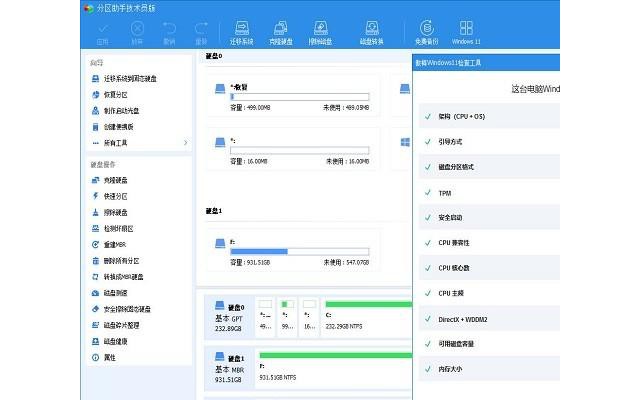Viewport: 640px width, 400px height.
Task: Click the CPU 核心数 check row
Action: pyautogui.click(x=489, y=268)
